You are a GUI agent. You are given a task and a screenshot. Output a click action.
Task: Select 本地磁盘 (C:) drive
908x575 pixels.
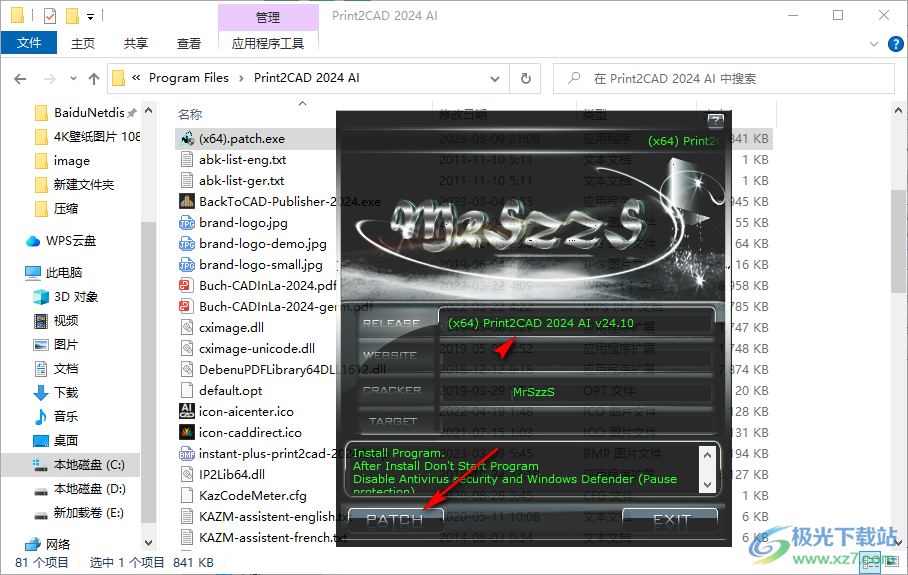pos(79,464)
